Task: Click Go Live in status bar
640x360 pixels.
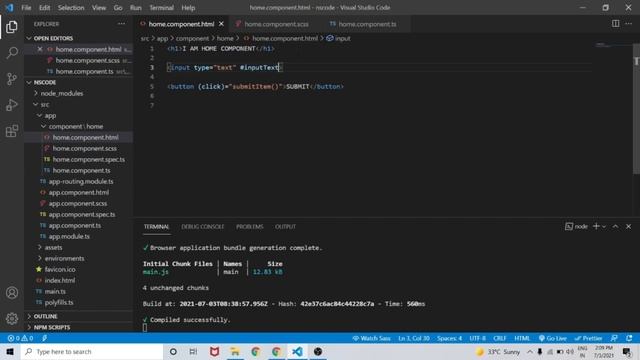Action: click(553, 338)
